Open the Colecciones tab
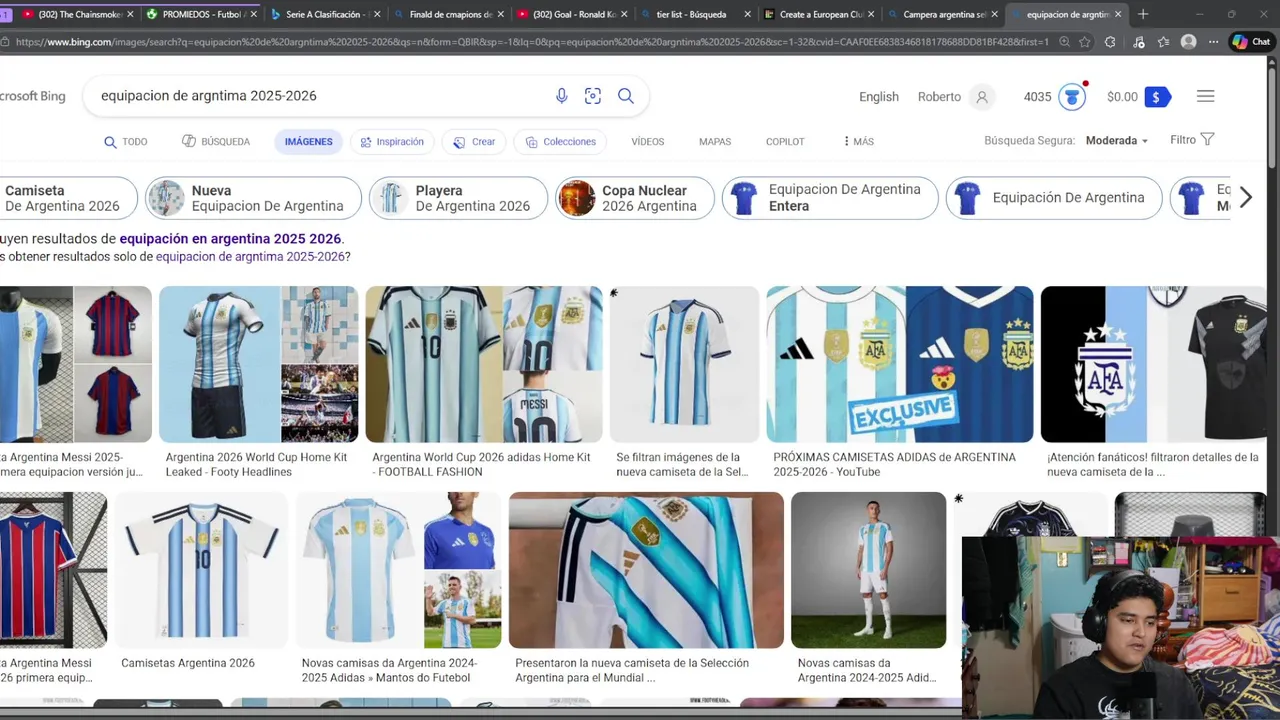This screenshot has height=720, width=1280. 561,142
